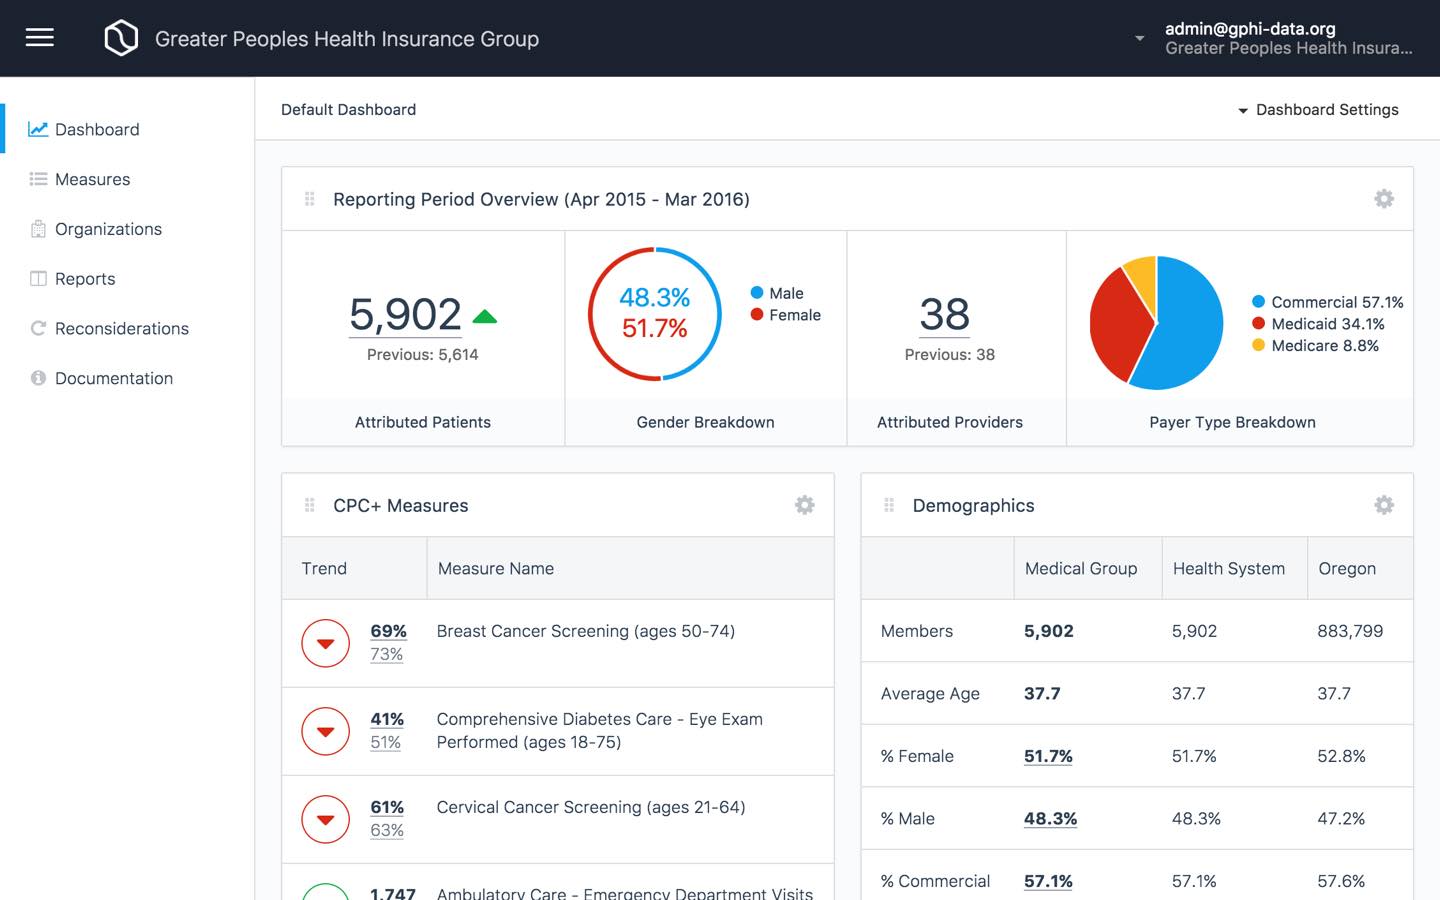Toggle Medicaid legend in Payer Type
1440x900 pixels.
tap(1317, 324)
